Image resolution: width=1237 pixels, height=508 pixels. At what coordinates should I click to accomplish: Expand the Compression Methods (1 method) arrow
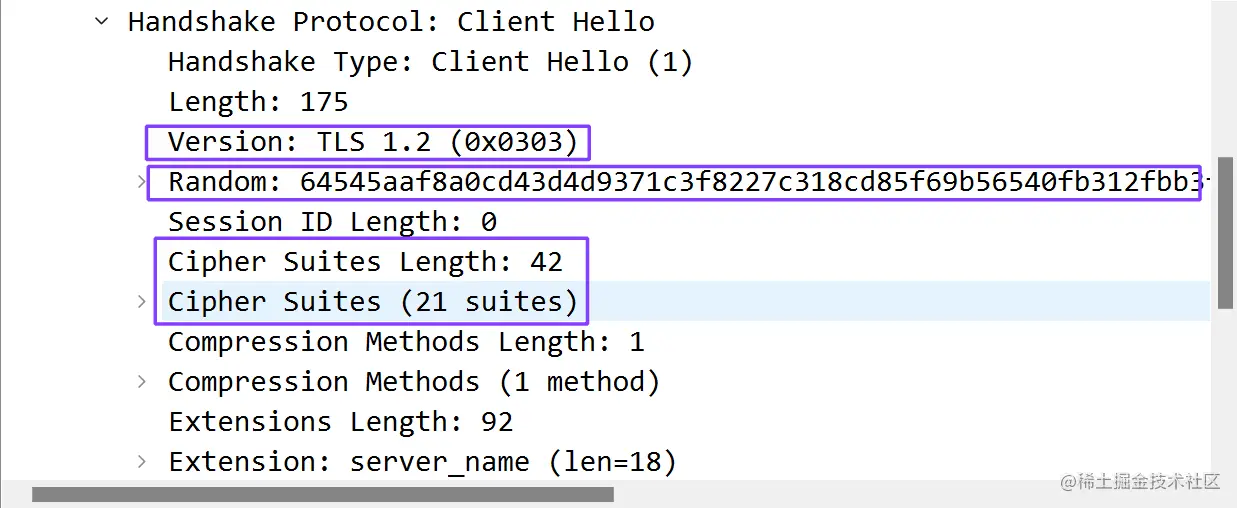pyautogui.click(x=141, y=382)
